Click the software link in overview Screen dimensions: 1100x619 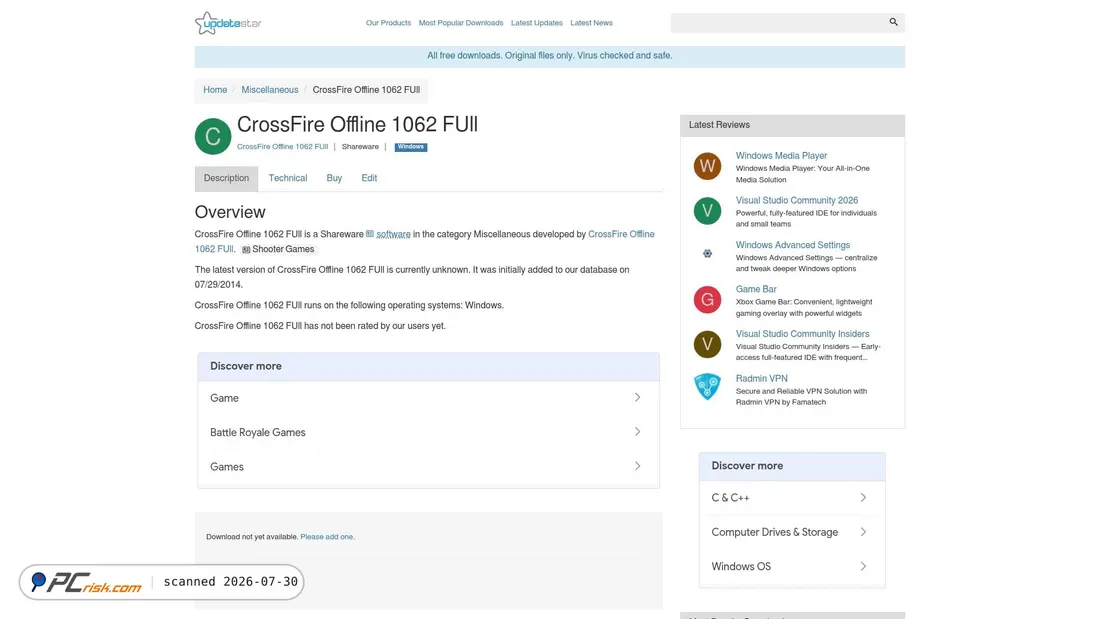[x=393, y=234]
